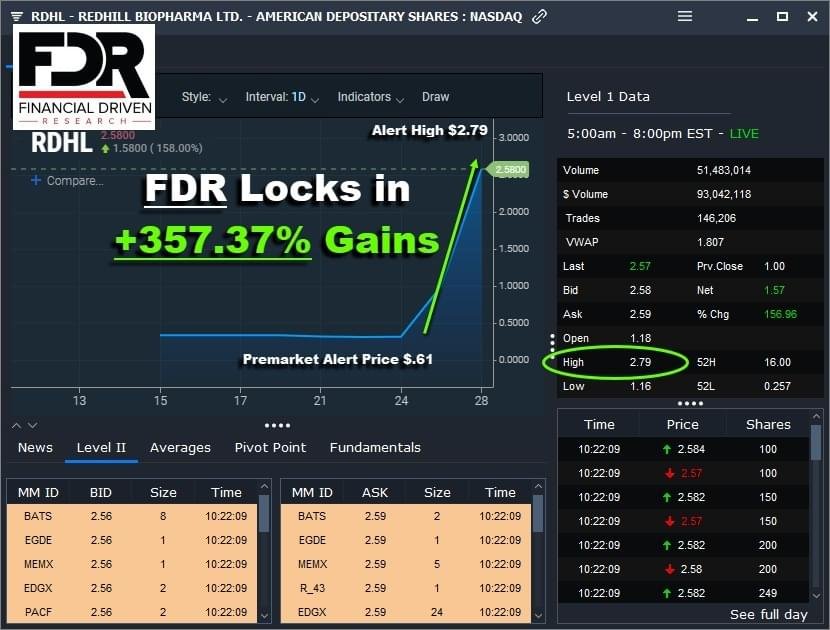Open the hamburger menu in title bar
The width and height of the screenshot is (830, 630).
pos(685,16)
